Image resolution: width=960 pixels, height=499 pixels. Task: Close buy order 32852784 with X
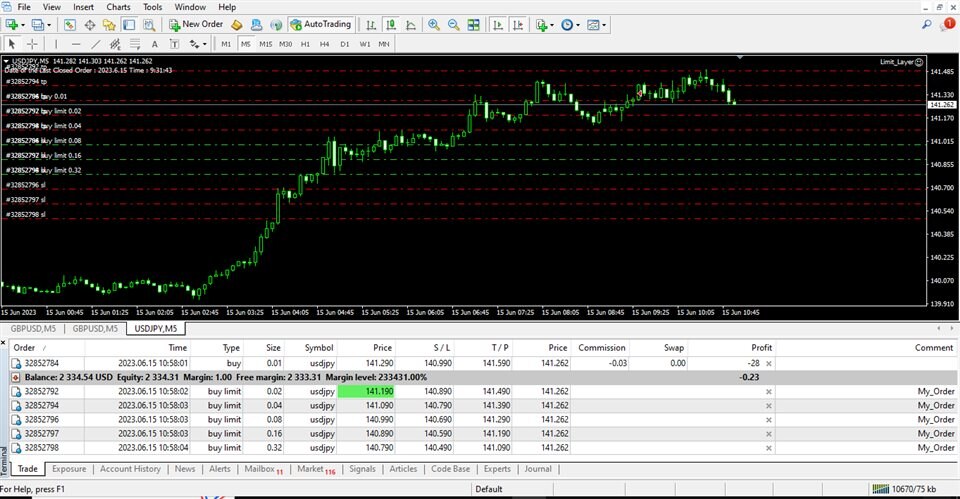point(769,364)
